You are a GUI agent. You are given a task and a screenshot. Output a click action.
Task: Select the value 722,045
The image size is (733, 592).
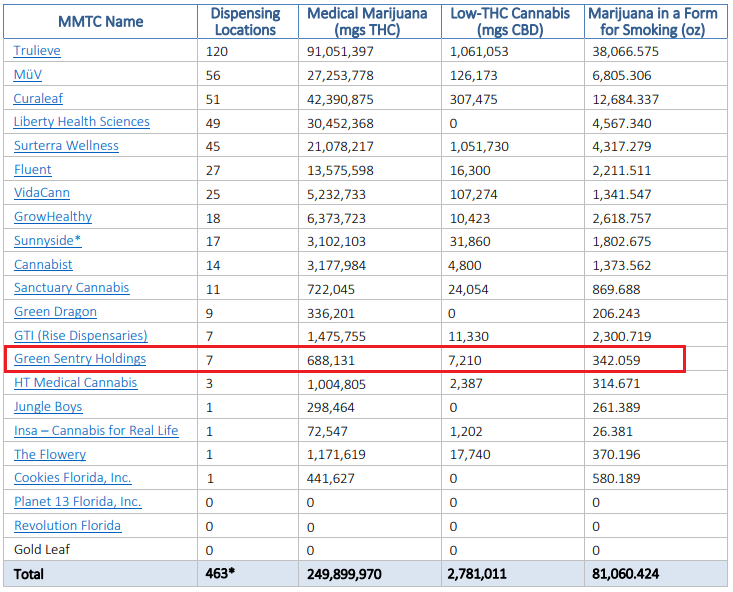pyautogui.click(x=331, y=289)
